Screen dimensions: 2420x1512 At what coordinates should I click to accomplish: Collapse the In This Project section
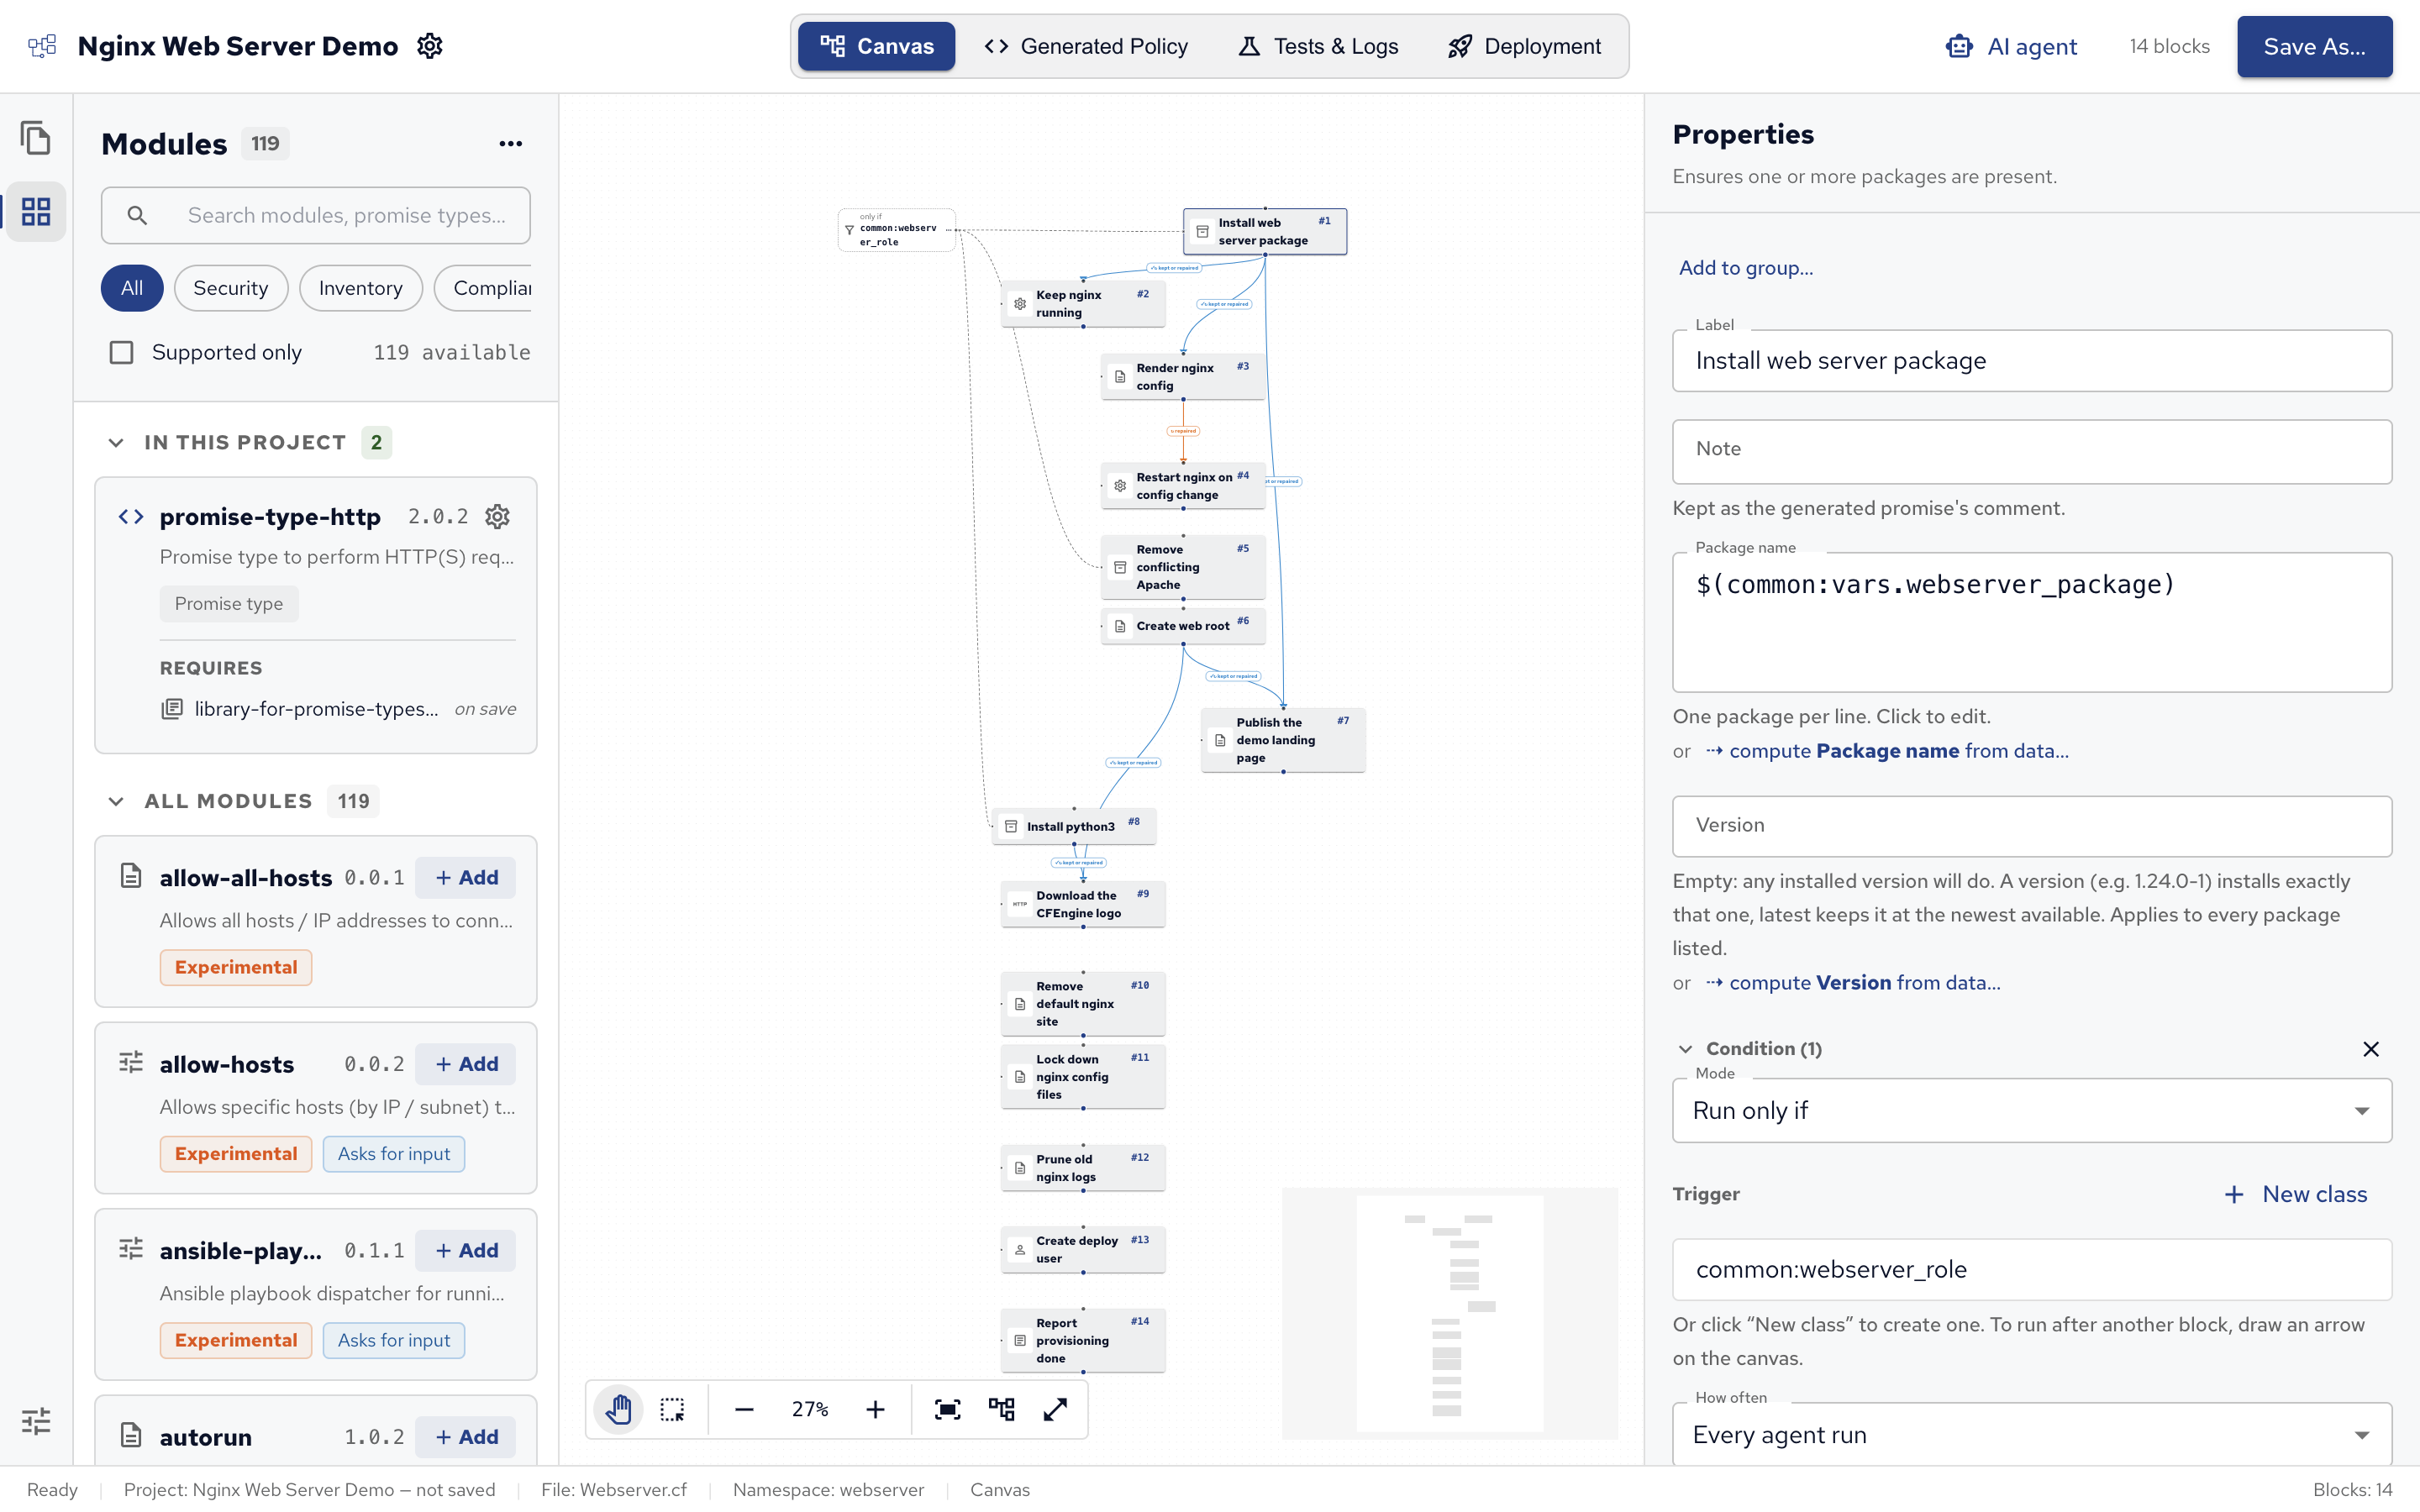tap(116, 442)
